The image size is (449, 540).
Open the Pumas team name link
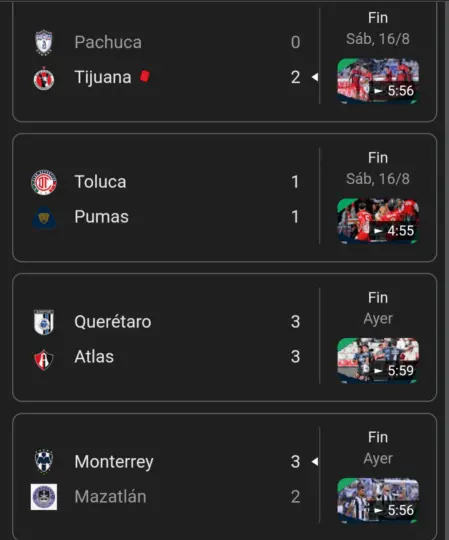coord(101,217)
